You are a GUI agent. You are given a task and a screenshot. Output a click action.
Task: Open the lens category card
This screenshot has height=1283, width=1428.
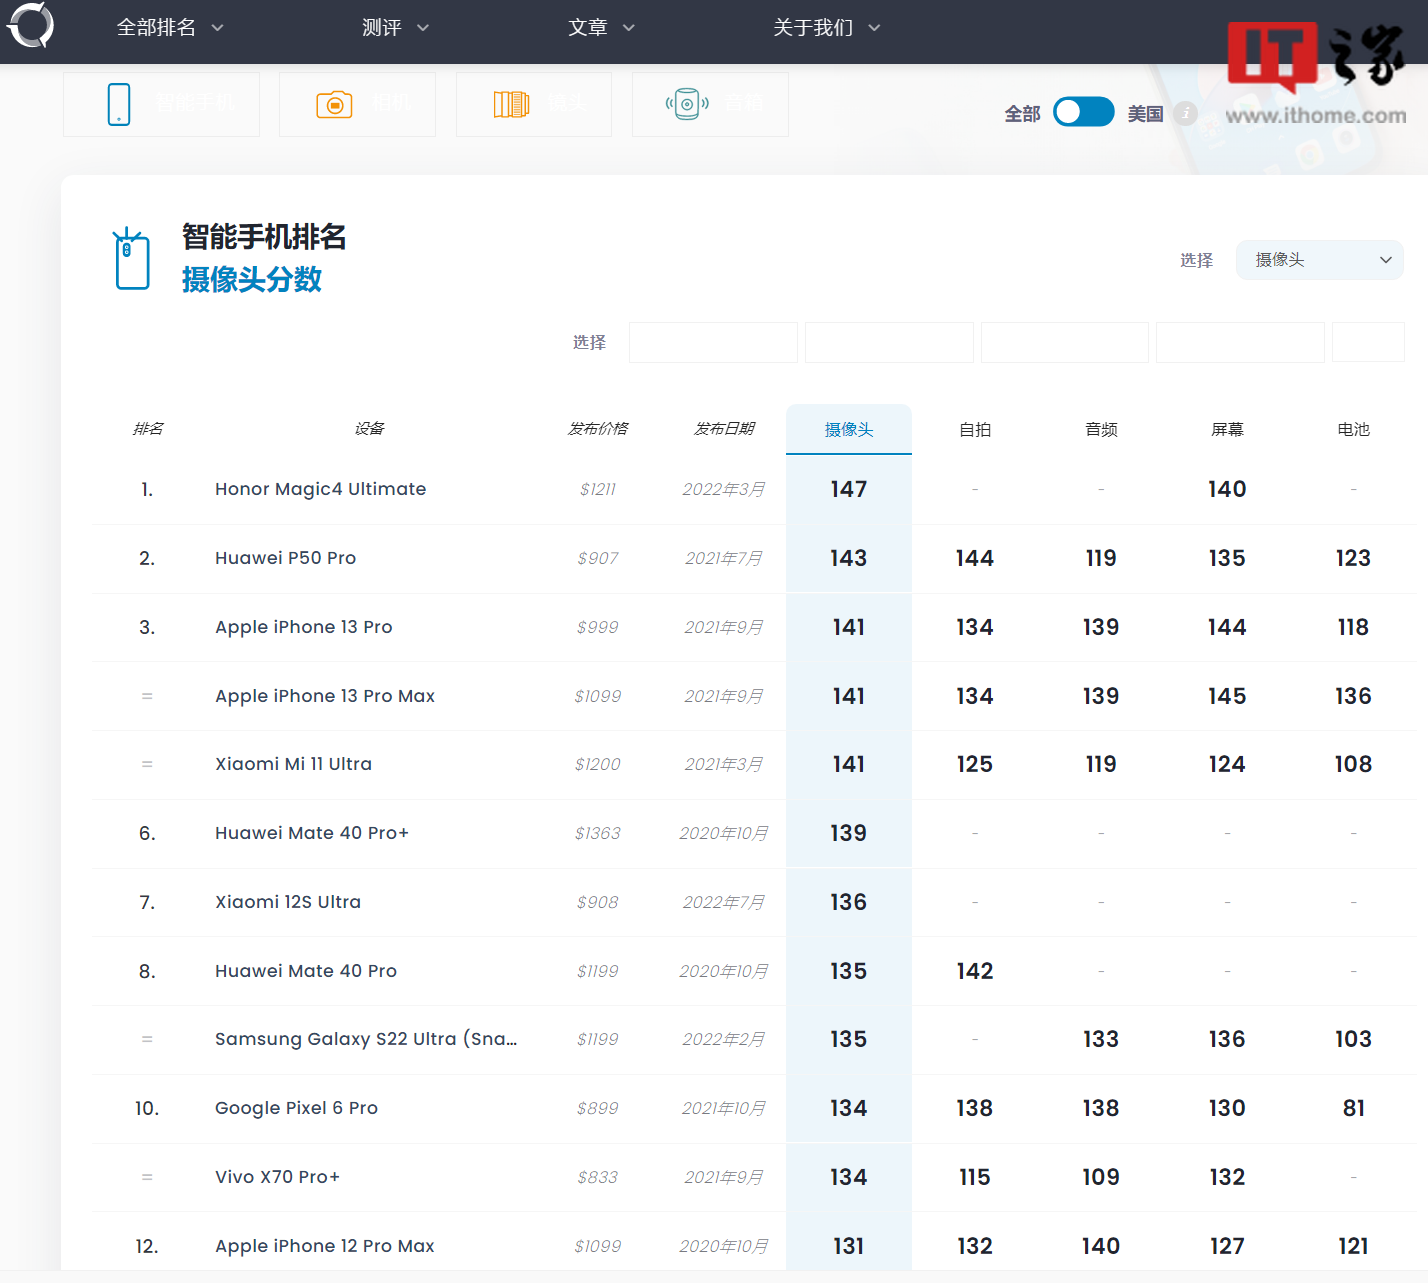point(533,104)
